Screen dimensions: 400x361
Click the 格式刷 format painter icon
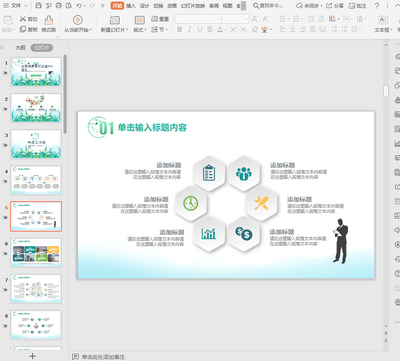tap(49, 20)
